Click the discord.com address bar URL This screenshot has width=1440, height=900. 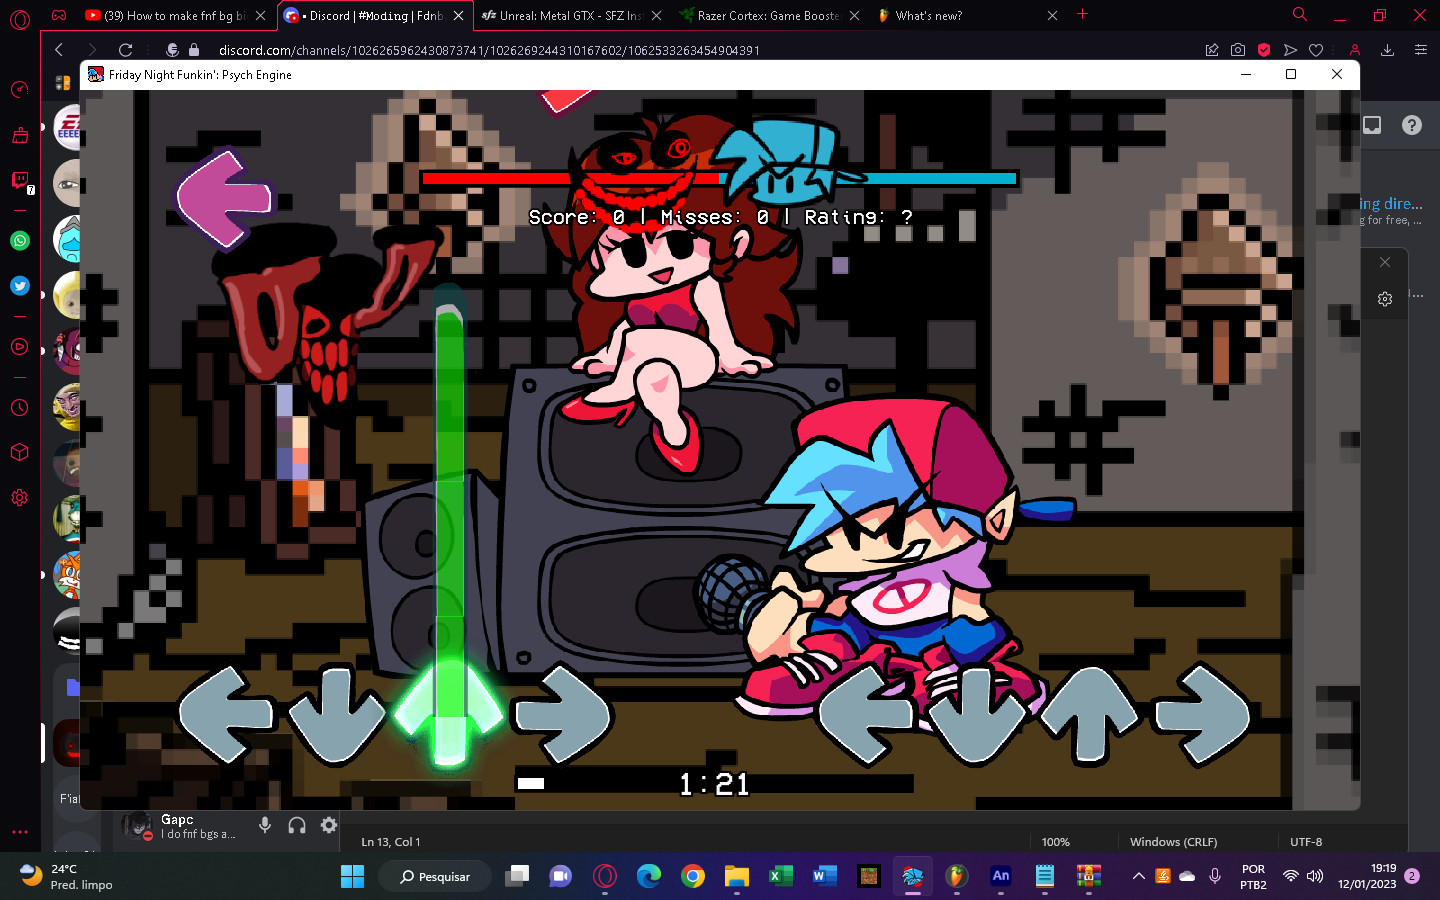click(489, 50)
